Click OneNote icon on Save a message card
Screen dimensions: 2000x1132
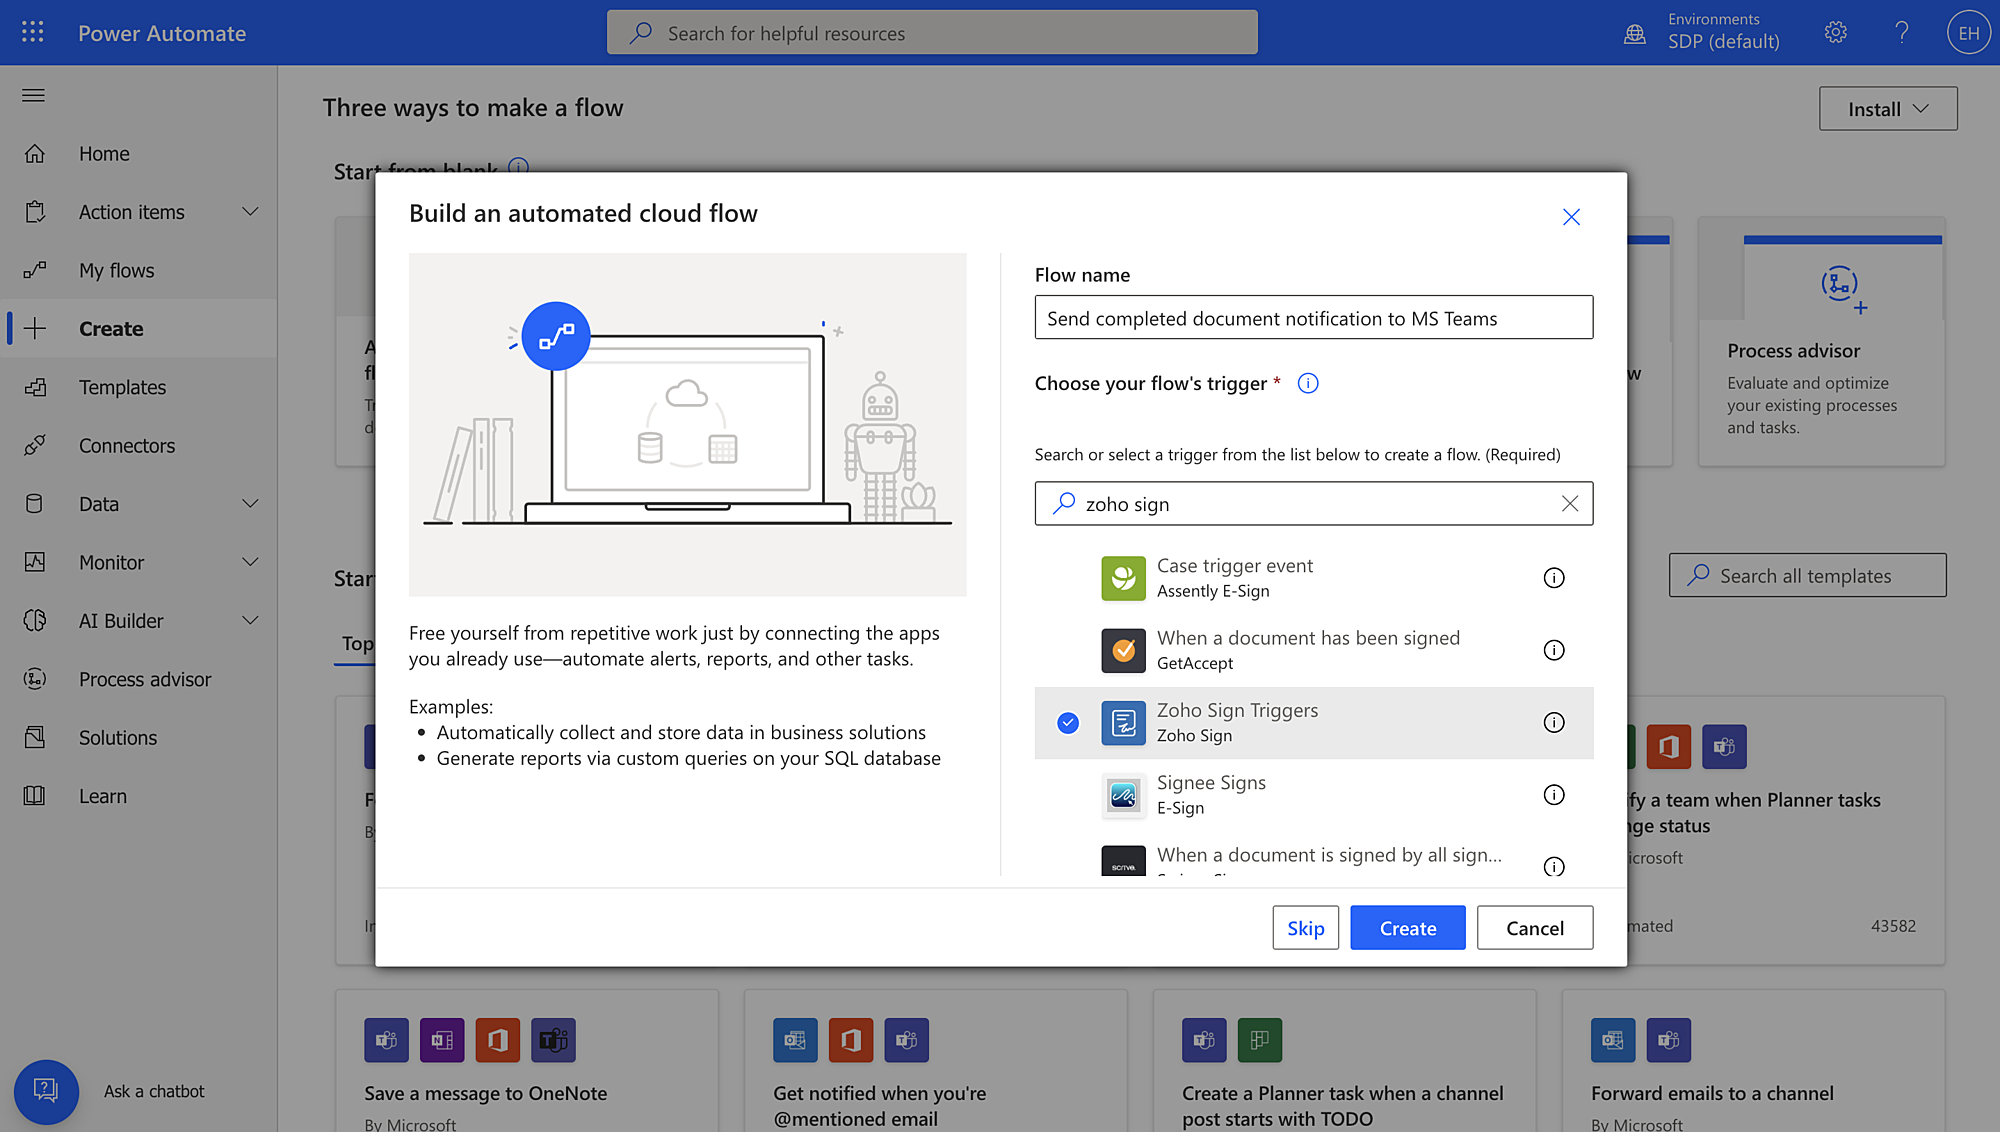442,1040
